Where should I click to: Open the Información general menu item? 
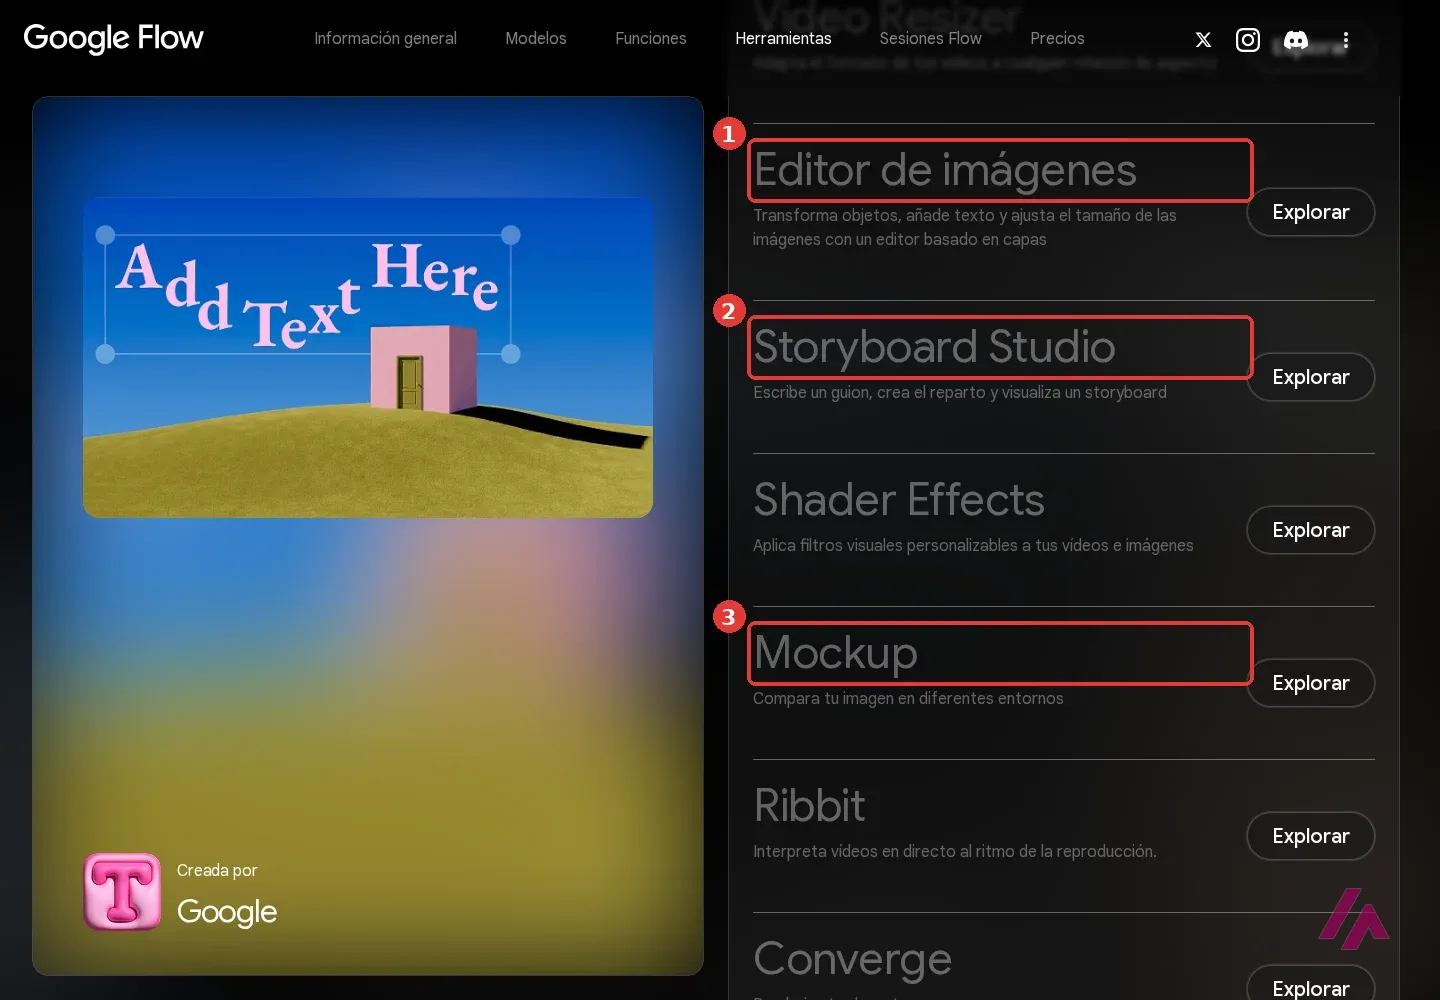coord(385,38)
